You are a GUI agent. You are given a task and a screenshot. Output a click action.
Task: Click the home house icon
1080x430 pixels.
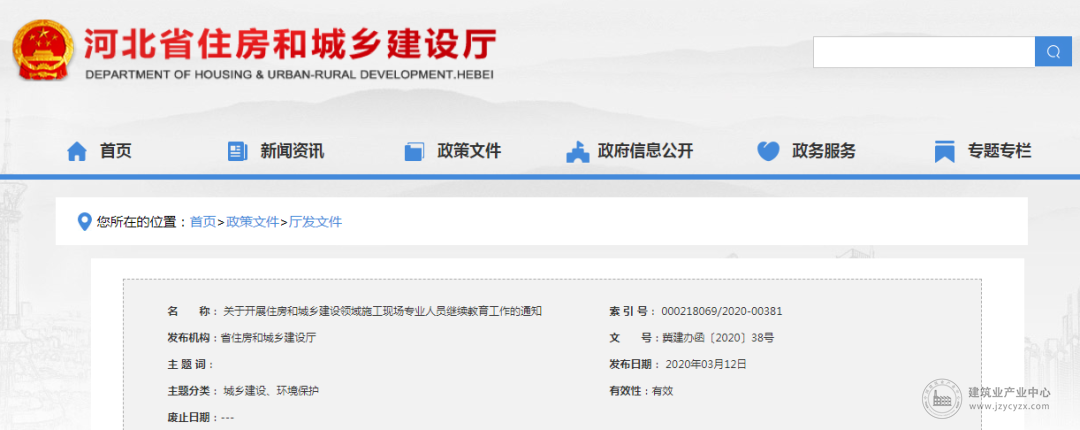[76, 151]
